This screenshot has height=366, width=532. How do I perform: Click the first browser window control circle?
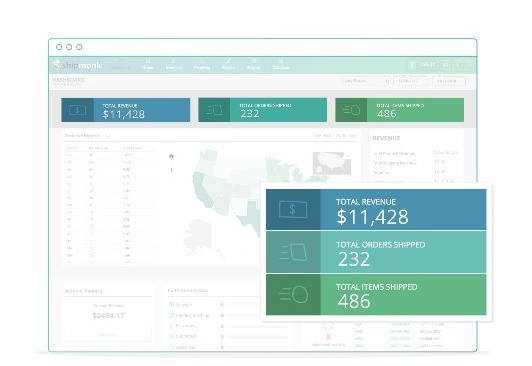click(x=59, y=47)
